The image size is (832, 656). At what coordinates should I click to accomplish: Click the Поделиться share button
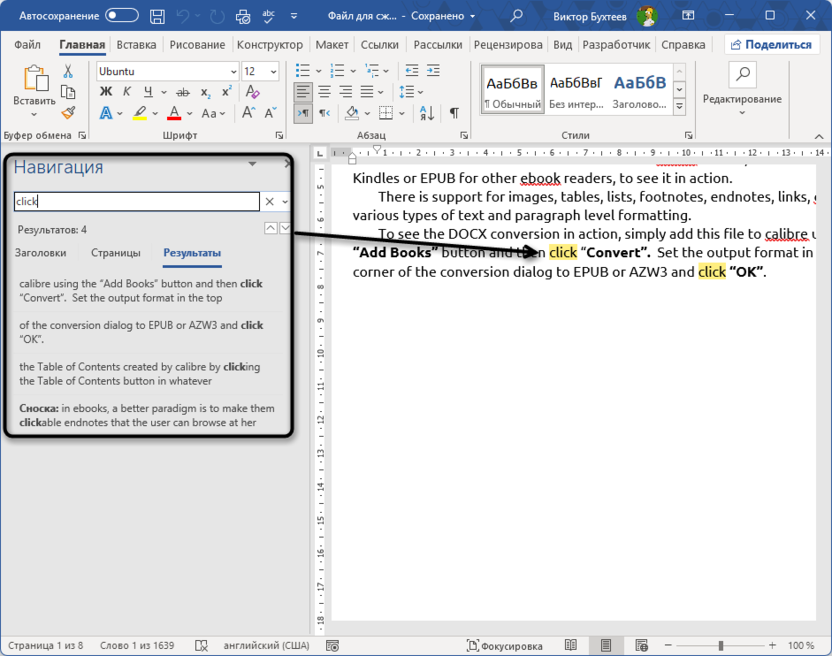(x=770, y=45)
